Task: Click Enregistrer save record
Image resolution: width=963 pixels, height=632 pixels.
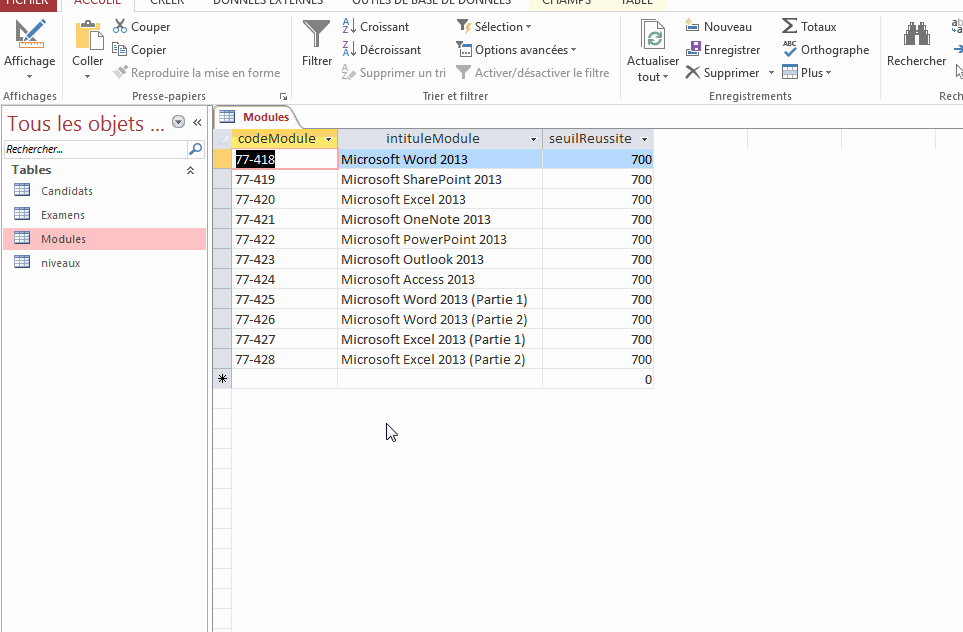Action: point(723,50)
